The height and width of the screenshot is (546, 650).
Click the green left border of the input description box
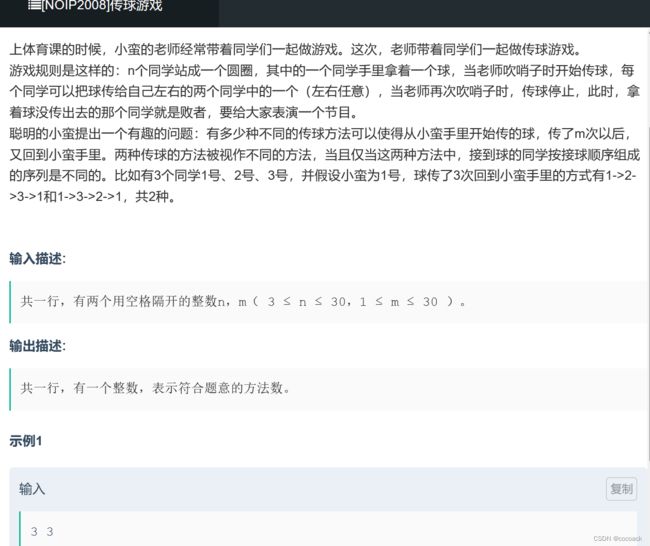coord(10,302)
